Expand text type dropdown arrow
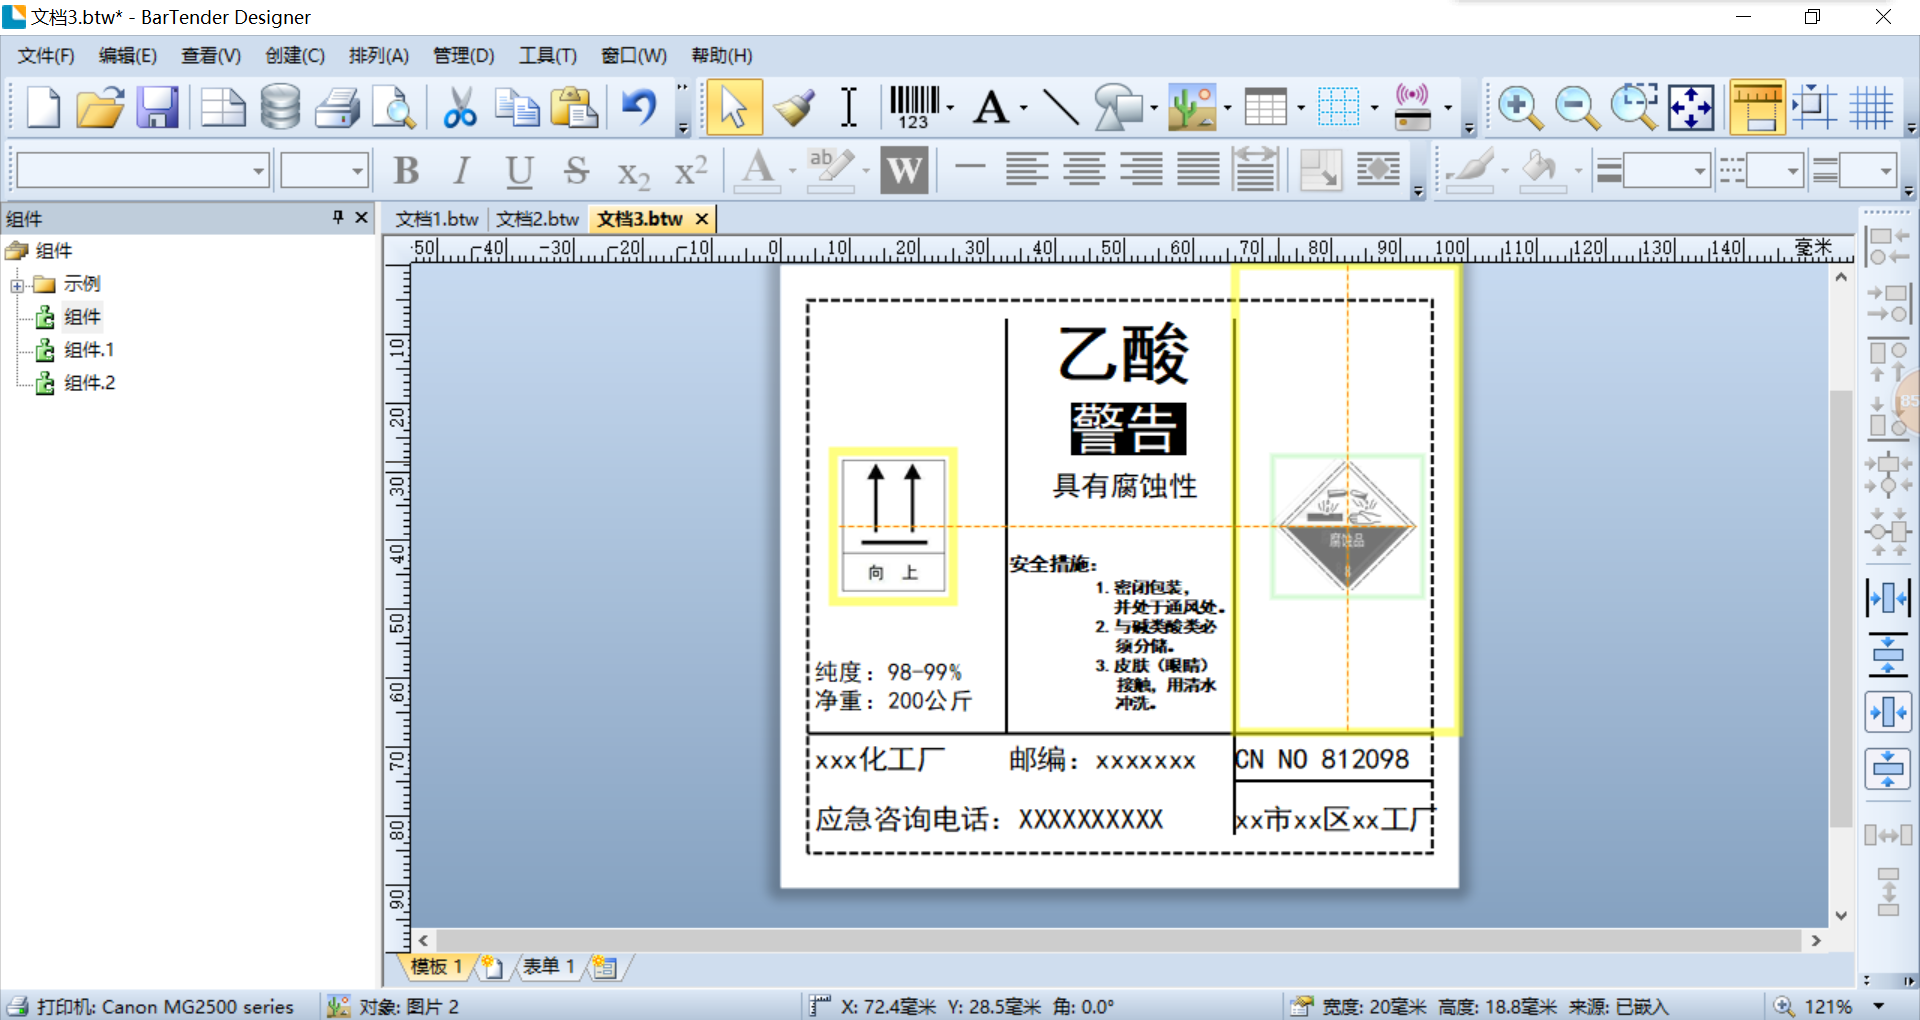This screenshot has width=1920, height=1020. (x=1023, y=107)
